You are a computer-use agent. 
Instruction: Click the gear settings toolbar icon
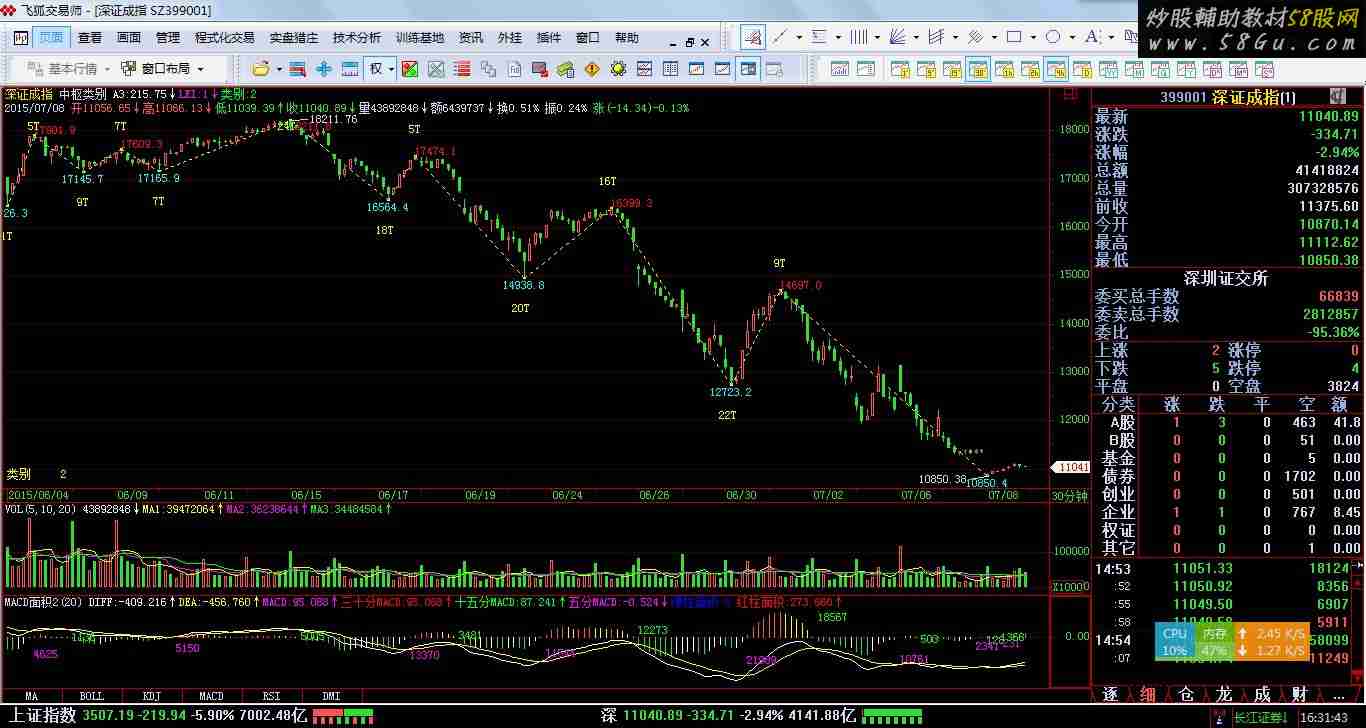tap(617, 69)
